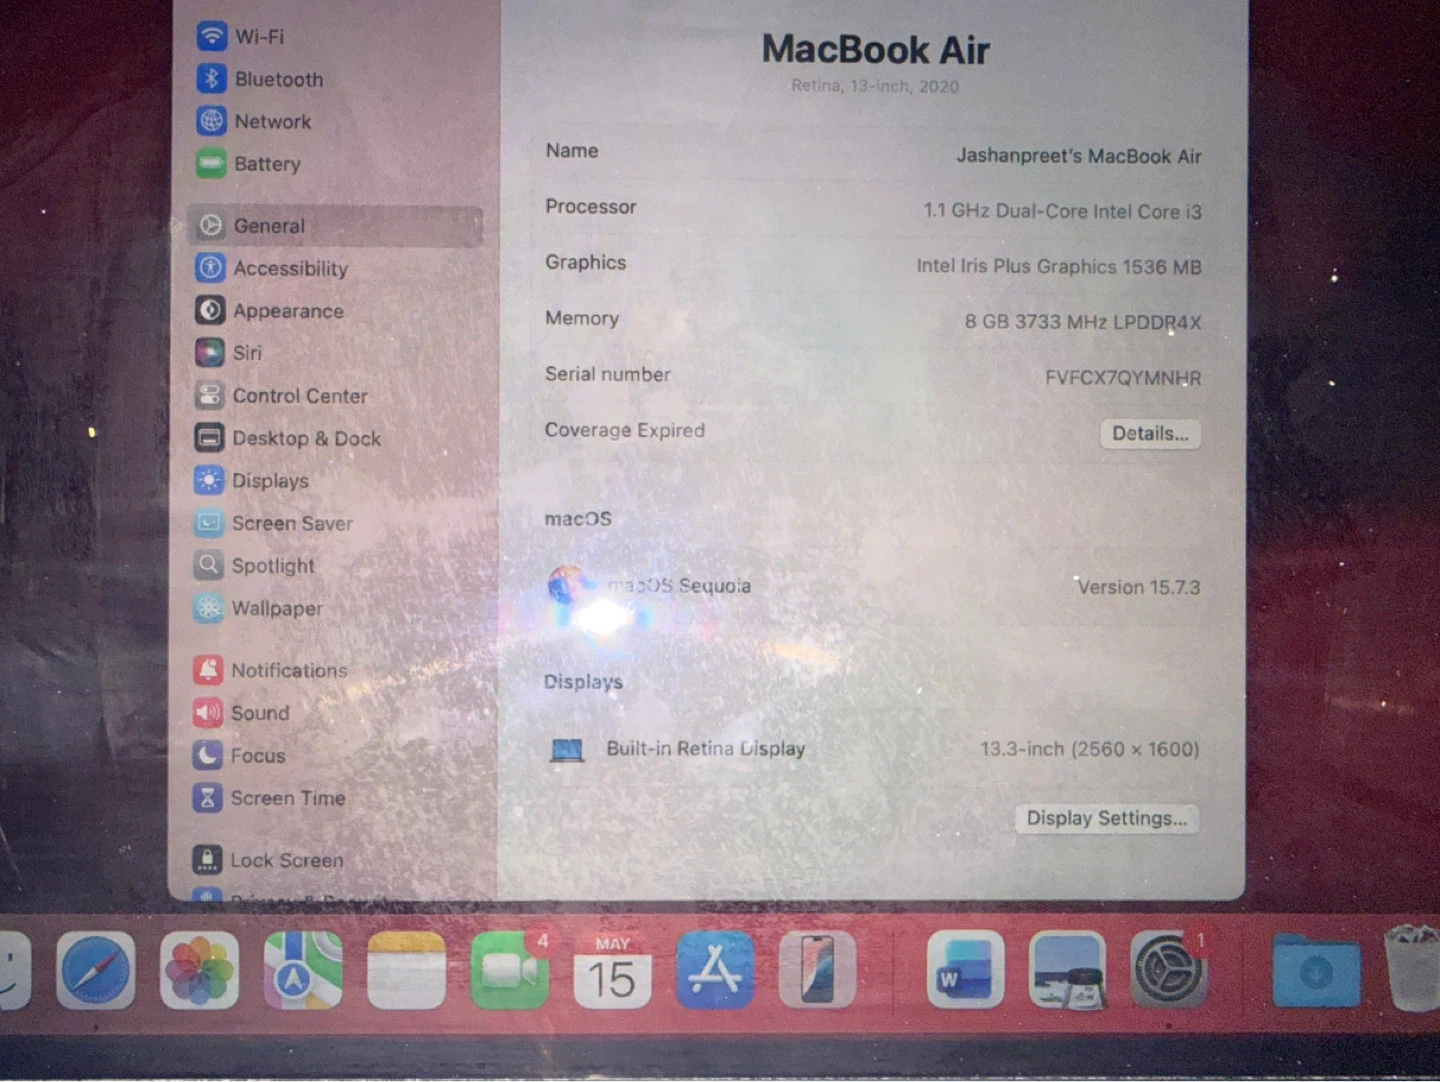This screenshot has width=1440, height=1082.
Task: Click the Built-in Retina Display icon
Action: (x=567, y=750)
